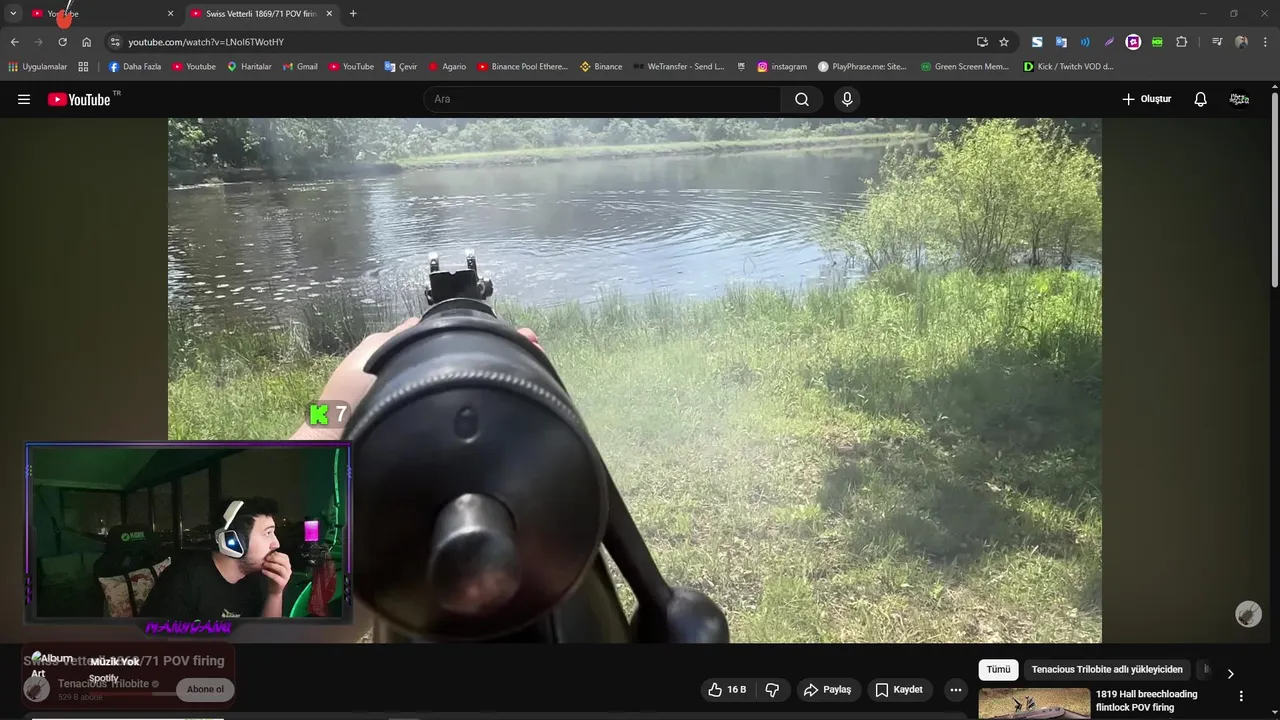The width and height of the screenshot is (1280, 720).
Task: Click the round floating icon near the scrollbar
Action: [1248, 614]
